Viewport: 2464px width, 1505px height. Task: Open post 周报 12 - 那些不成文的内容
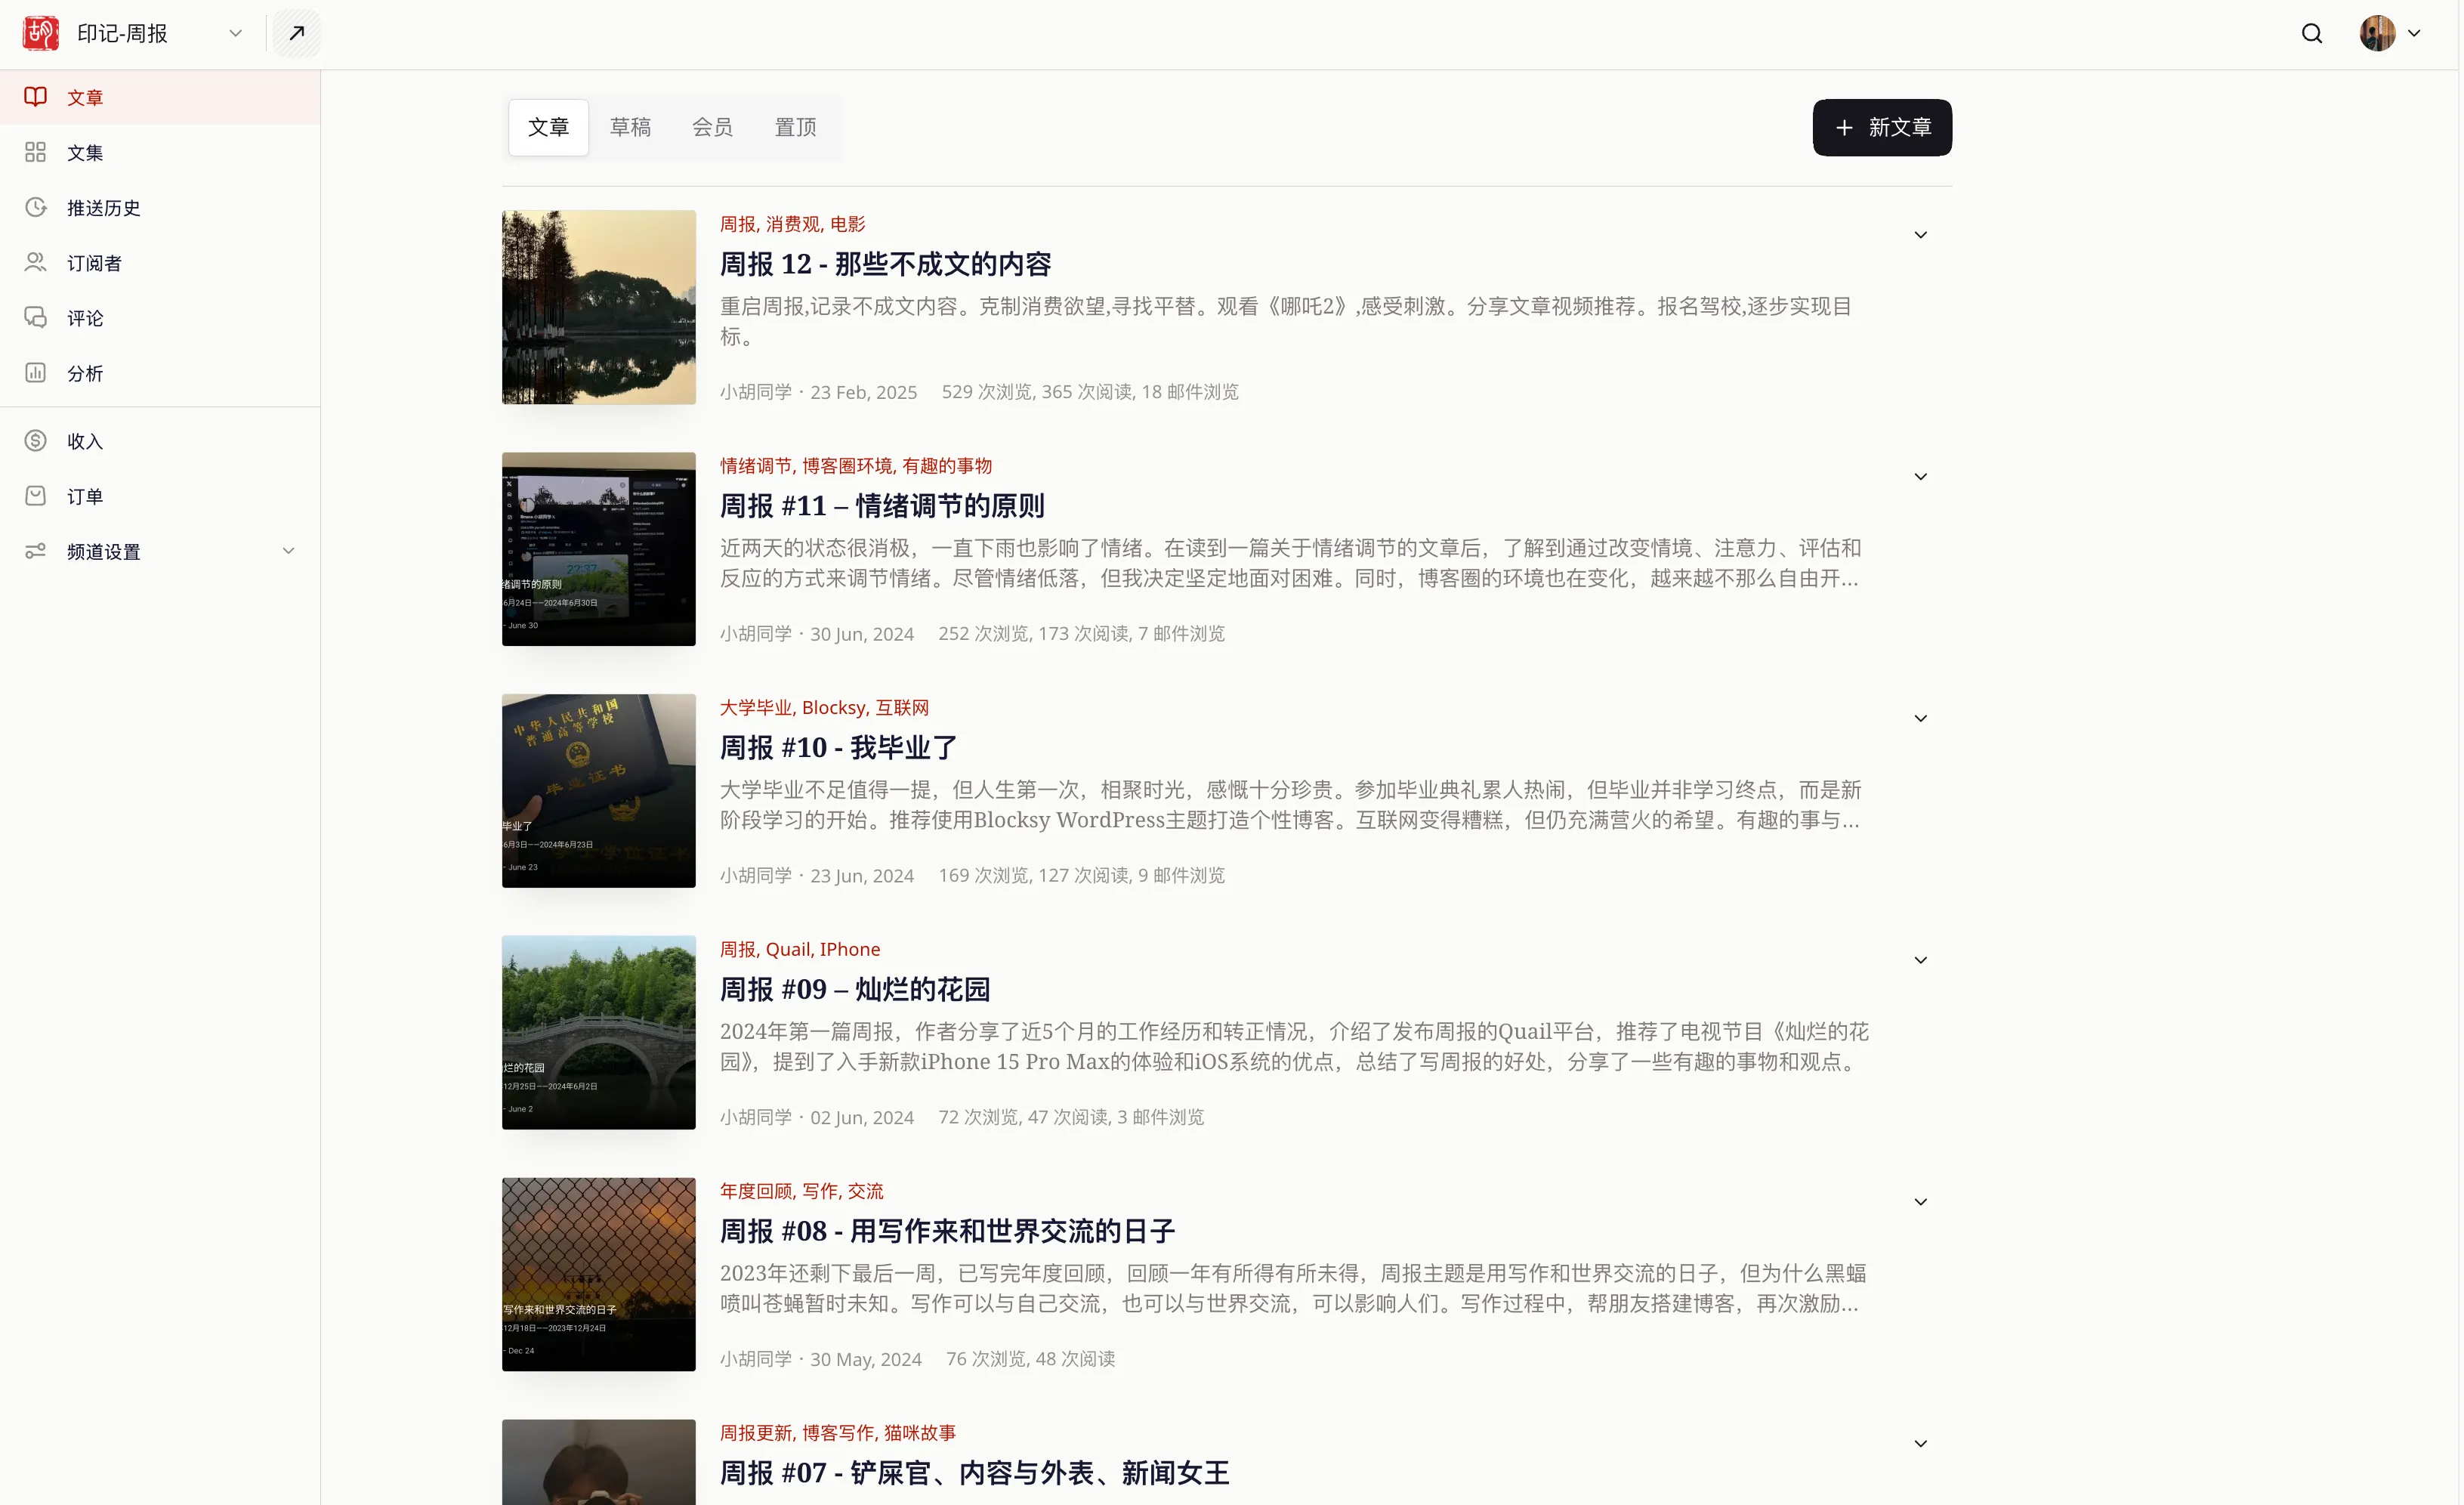tap(885, 264)
